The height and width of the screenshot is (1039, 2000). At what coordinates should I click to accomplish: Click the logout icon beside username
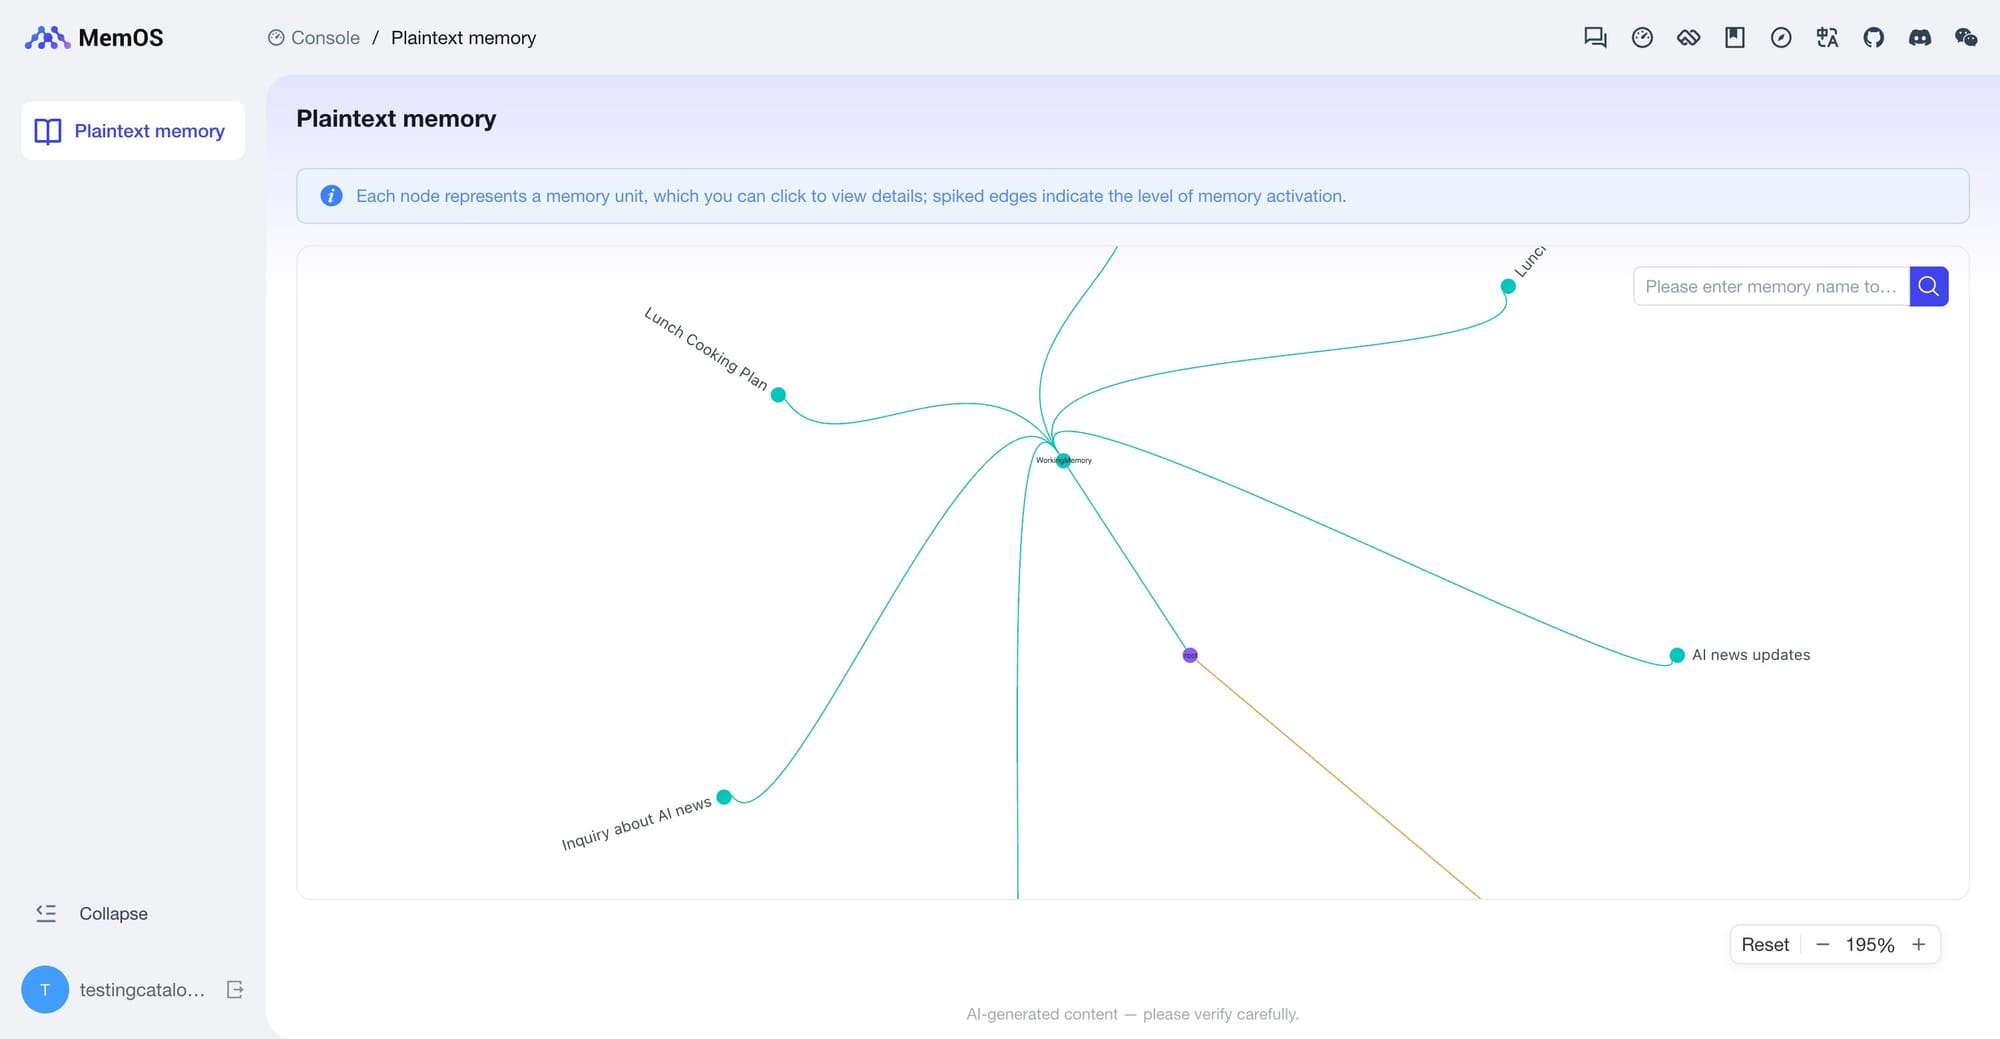coord(235,990)
